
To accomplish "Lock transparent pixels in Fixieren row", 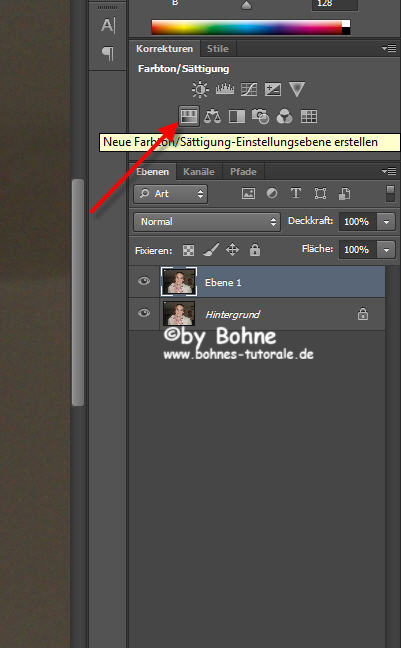I will click(x=189, y=250).
